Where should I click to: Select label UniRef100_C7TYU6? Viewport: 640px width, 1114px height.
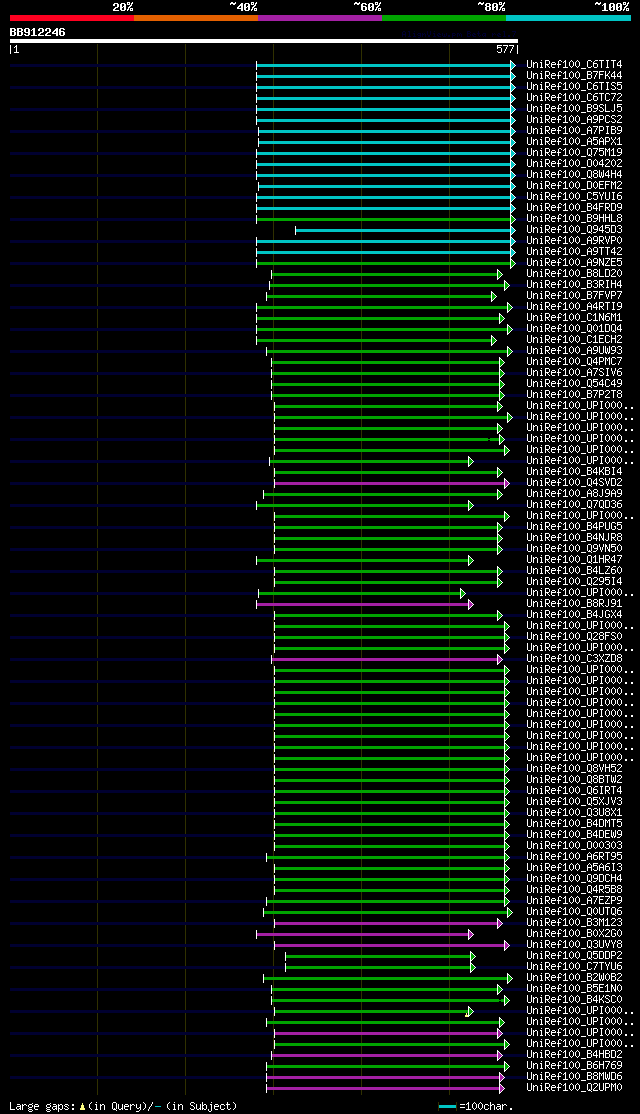point(574,967)
